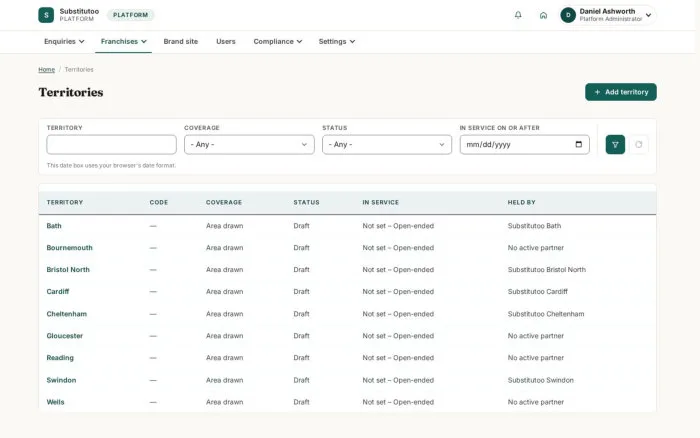Open the Settings menu
Image resolution: width=700 pixels, height=438 pixels.
pyautogui.click(x=337, y=42)
